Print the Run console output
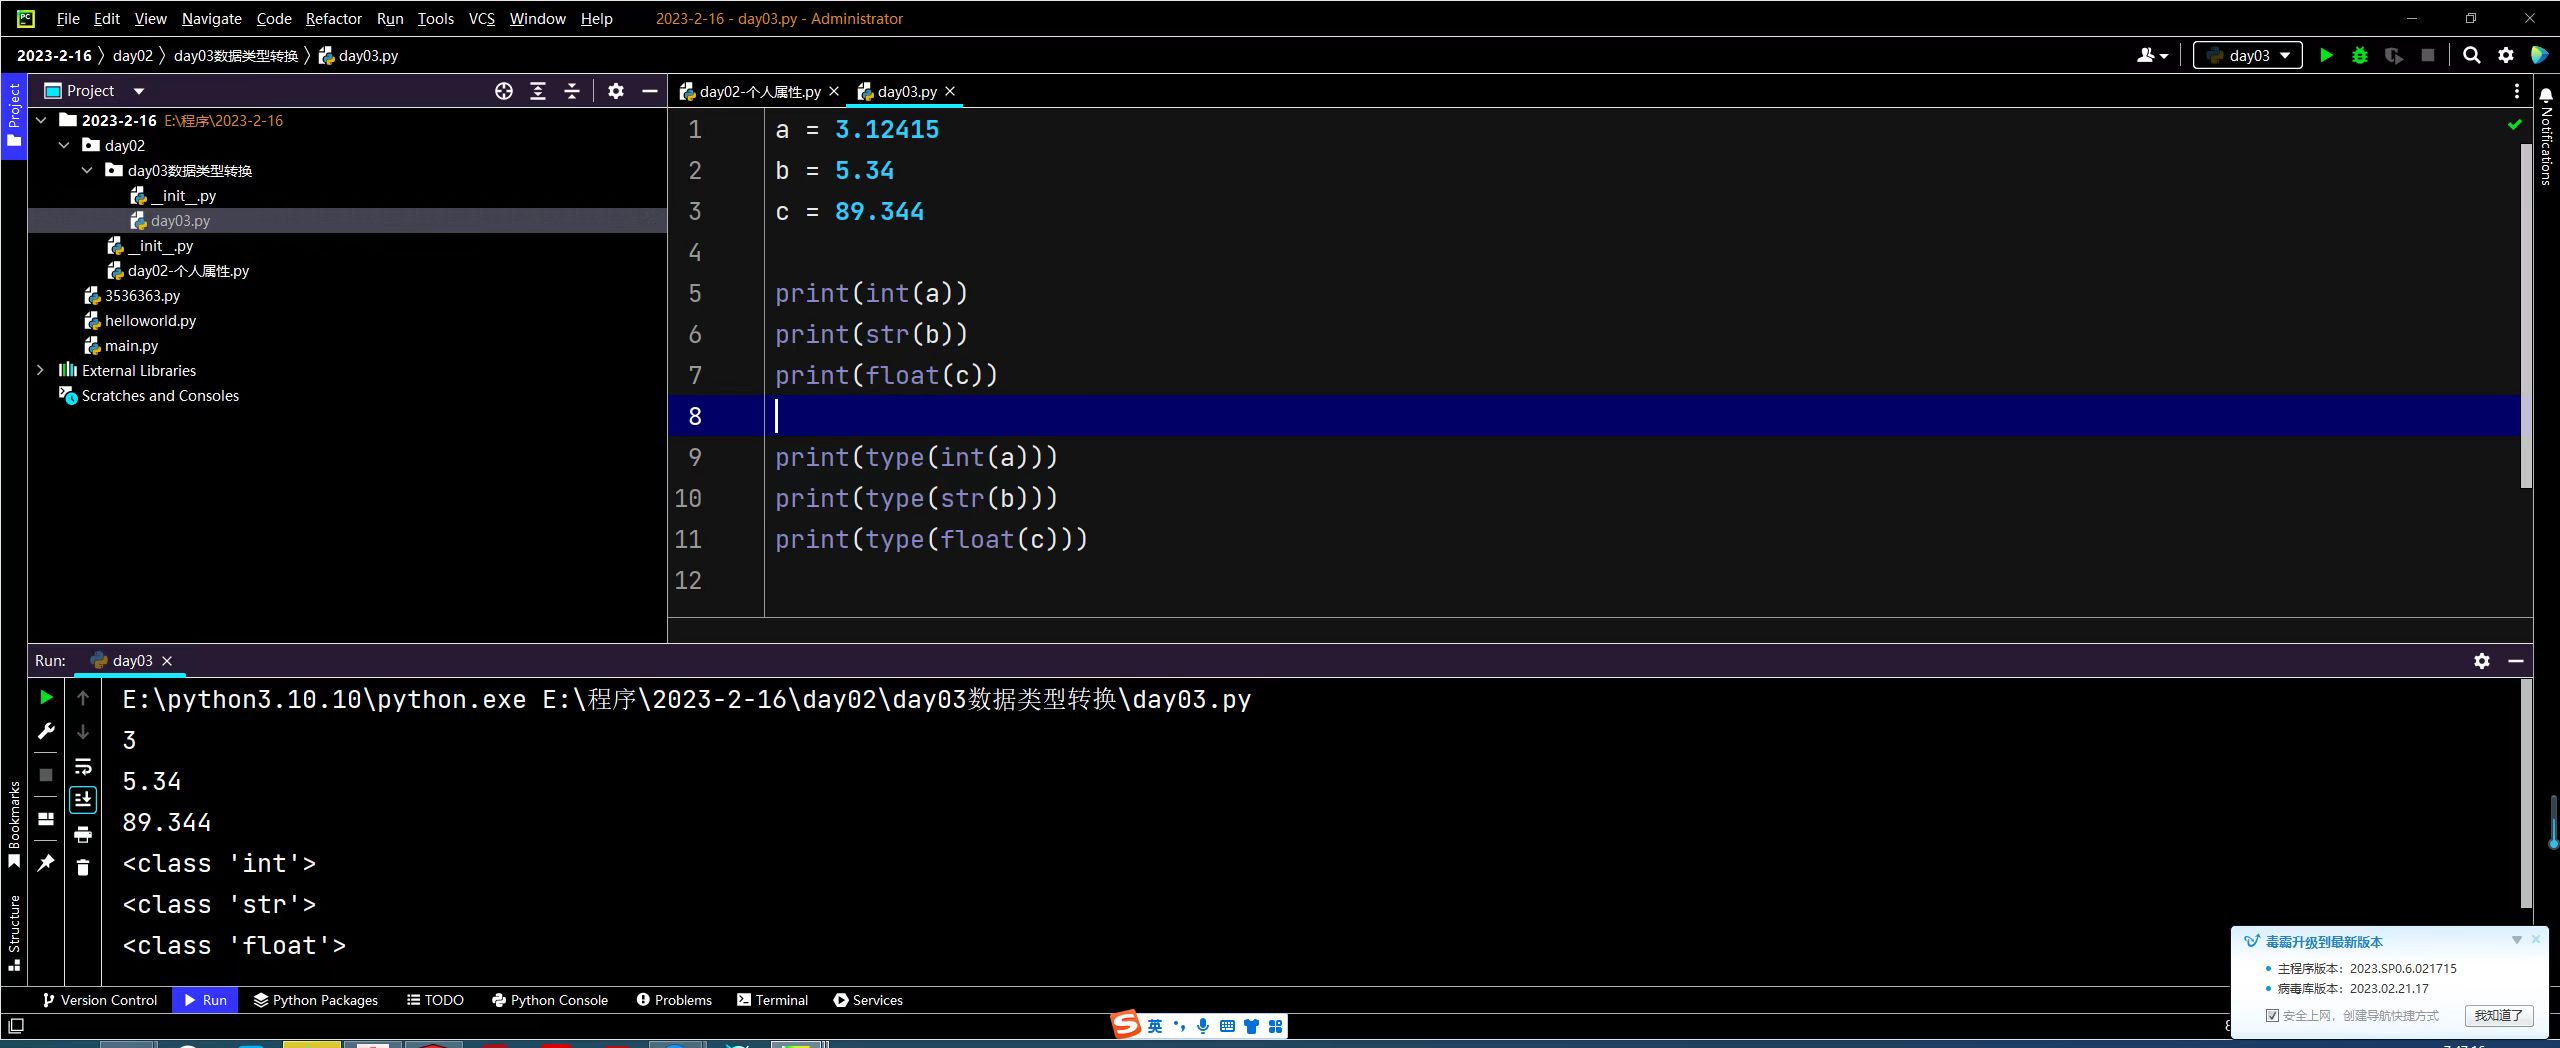2560x1048 pixels. [x=83, y=834]
